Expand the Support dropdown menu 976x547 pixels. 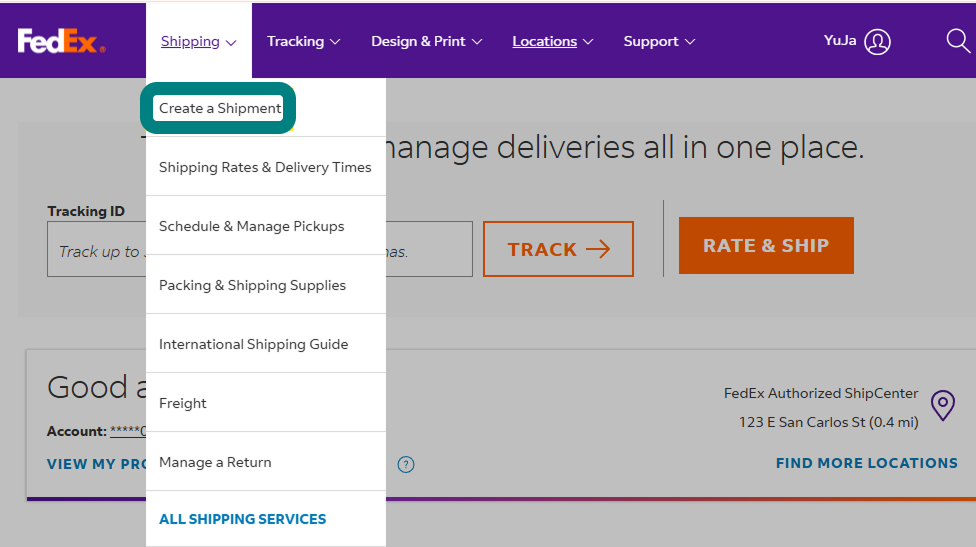click(x=659, y=42)
